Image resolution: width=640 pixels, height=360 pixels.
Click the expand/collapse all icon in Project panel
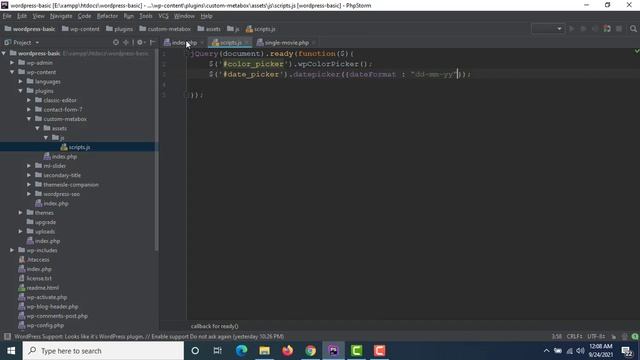tap(126, 42)
